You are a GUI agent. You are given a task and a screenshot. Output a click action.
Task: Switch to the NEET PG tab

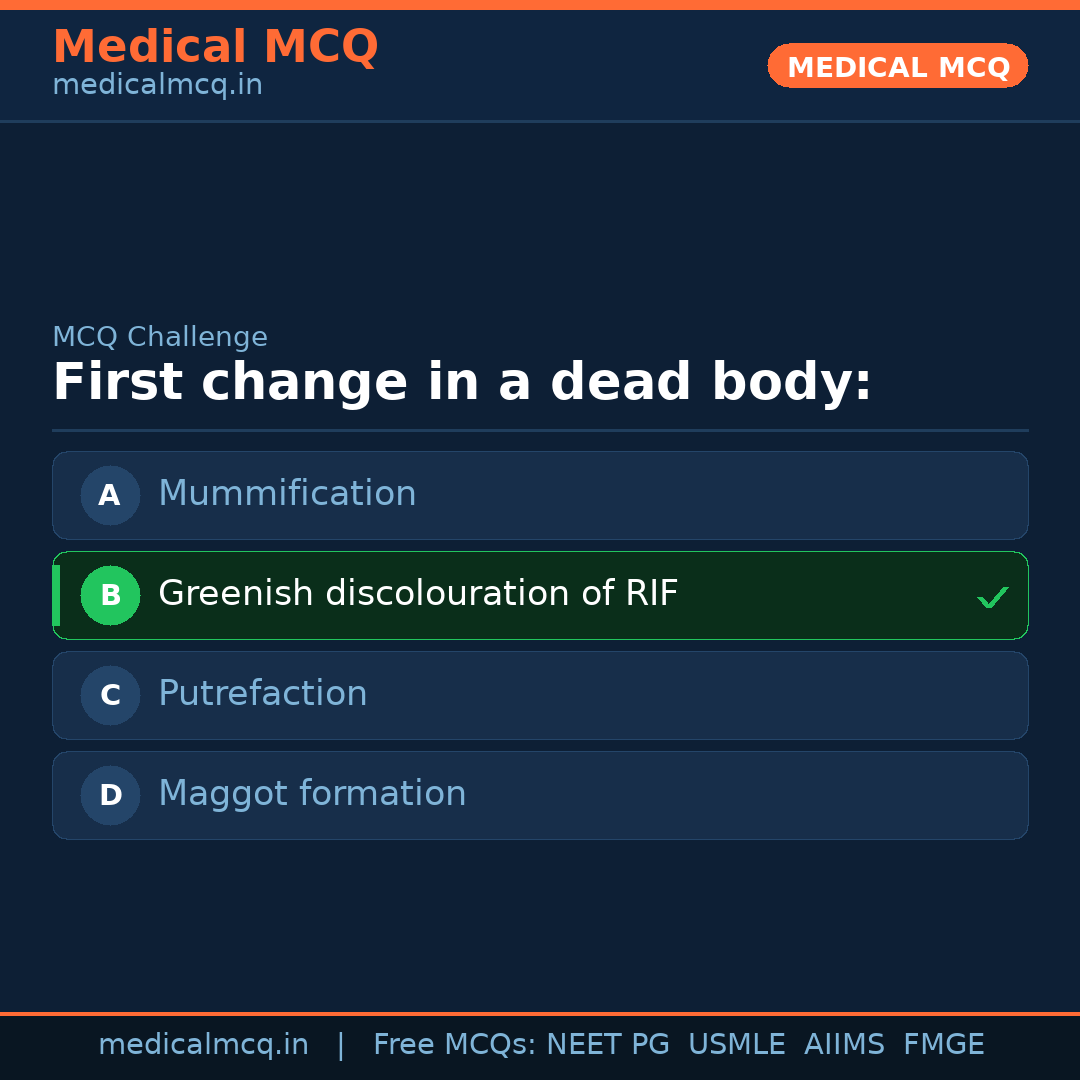[607, 1044]
